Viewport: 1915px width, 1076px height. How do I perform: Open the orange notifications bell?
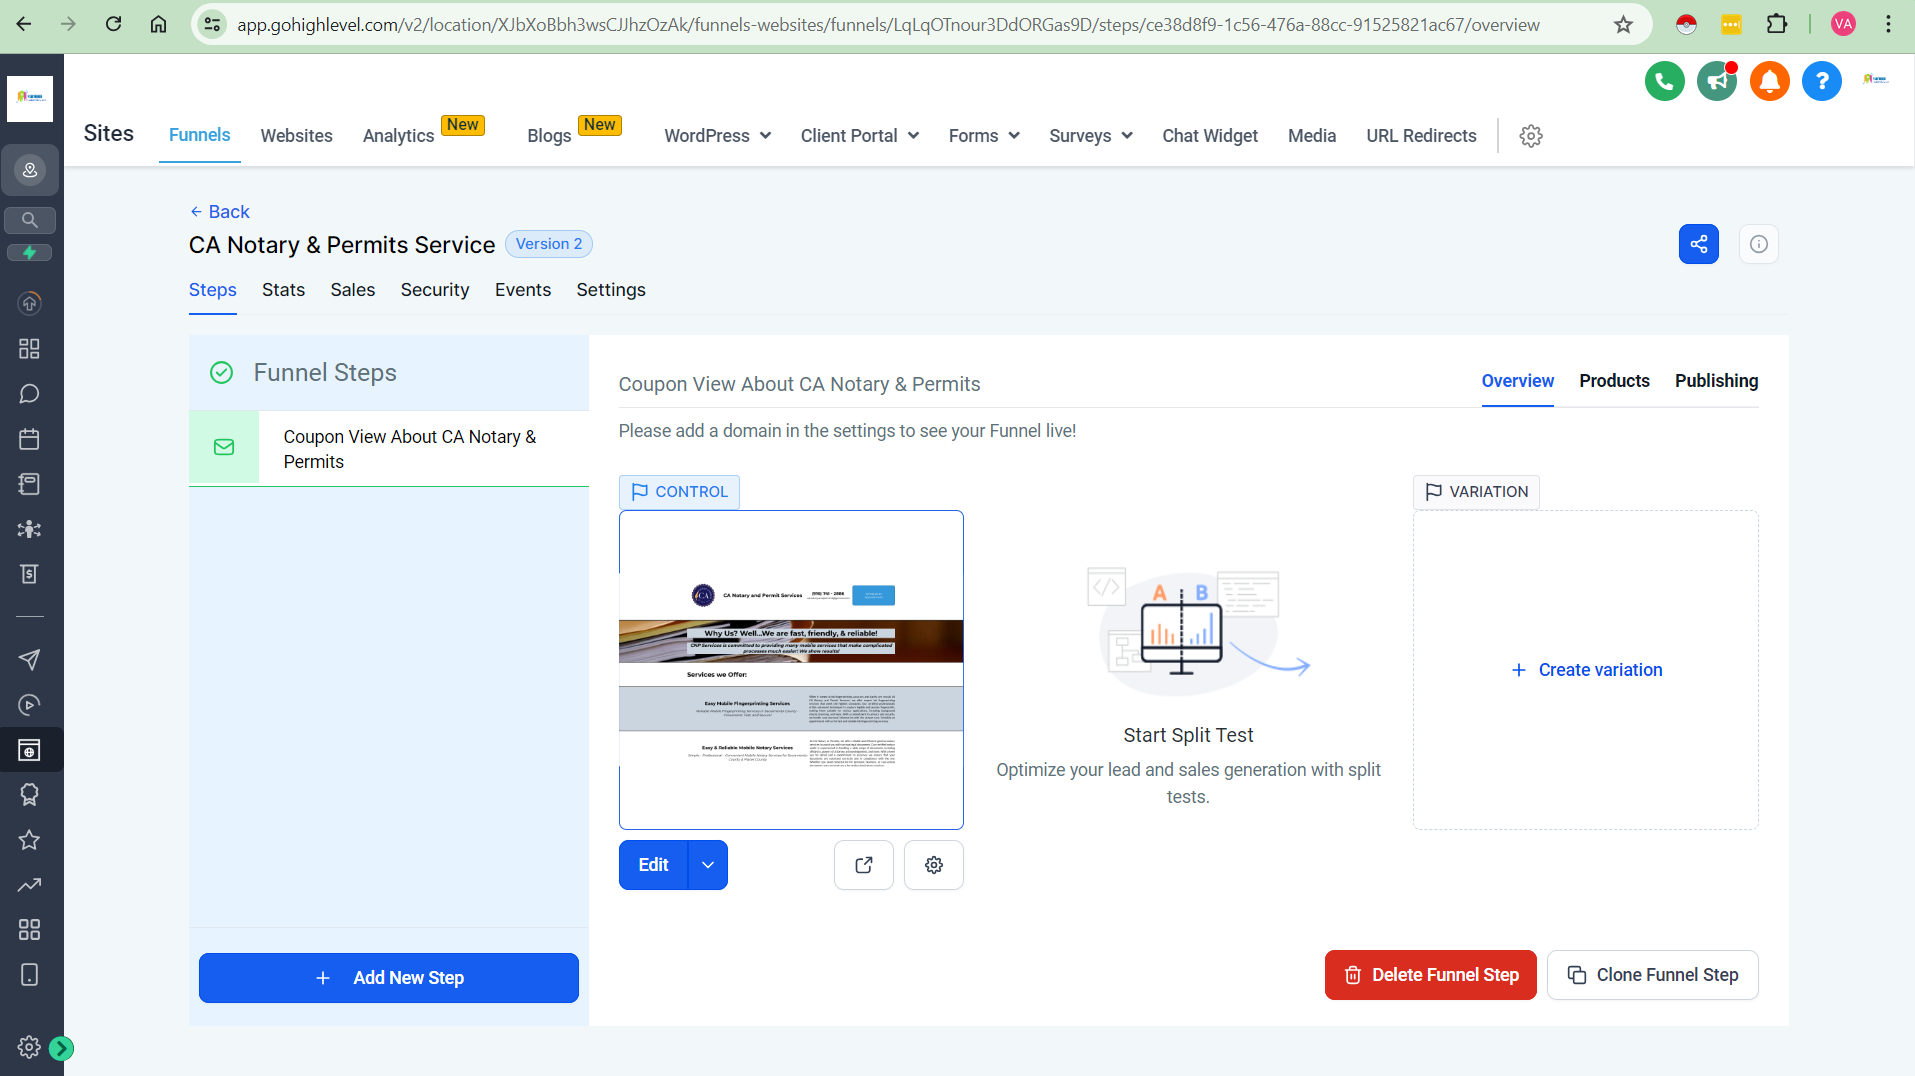click(1769, 81)
